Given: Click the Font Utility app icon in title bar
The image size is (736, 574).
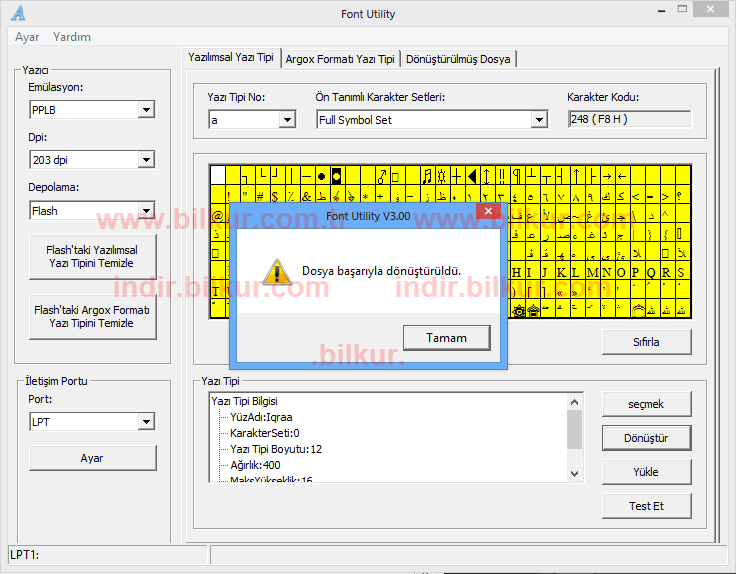Looking at the screenshot, I should click(18, 13).
